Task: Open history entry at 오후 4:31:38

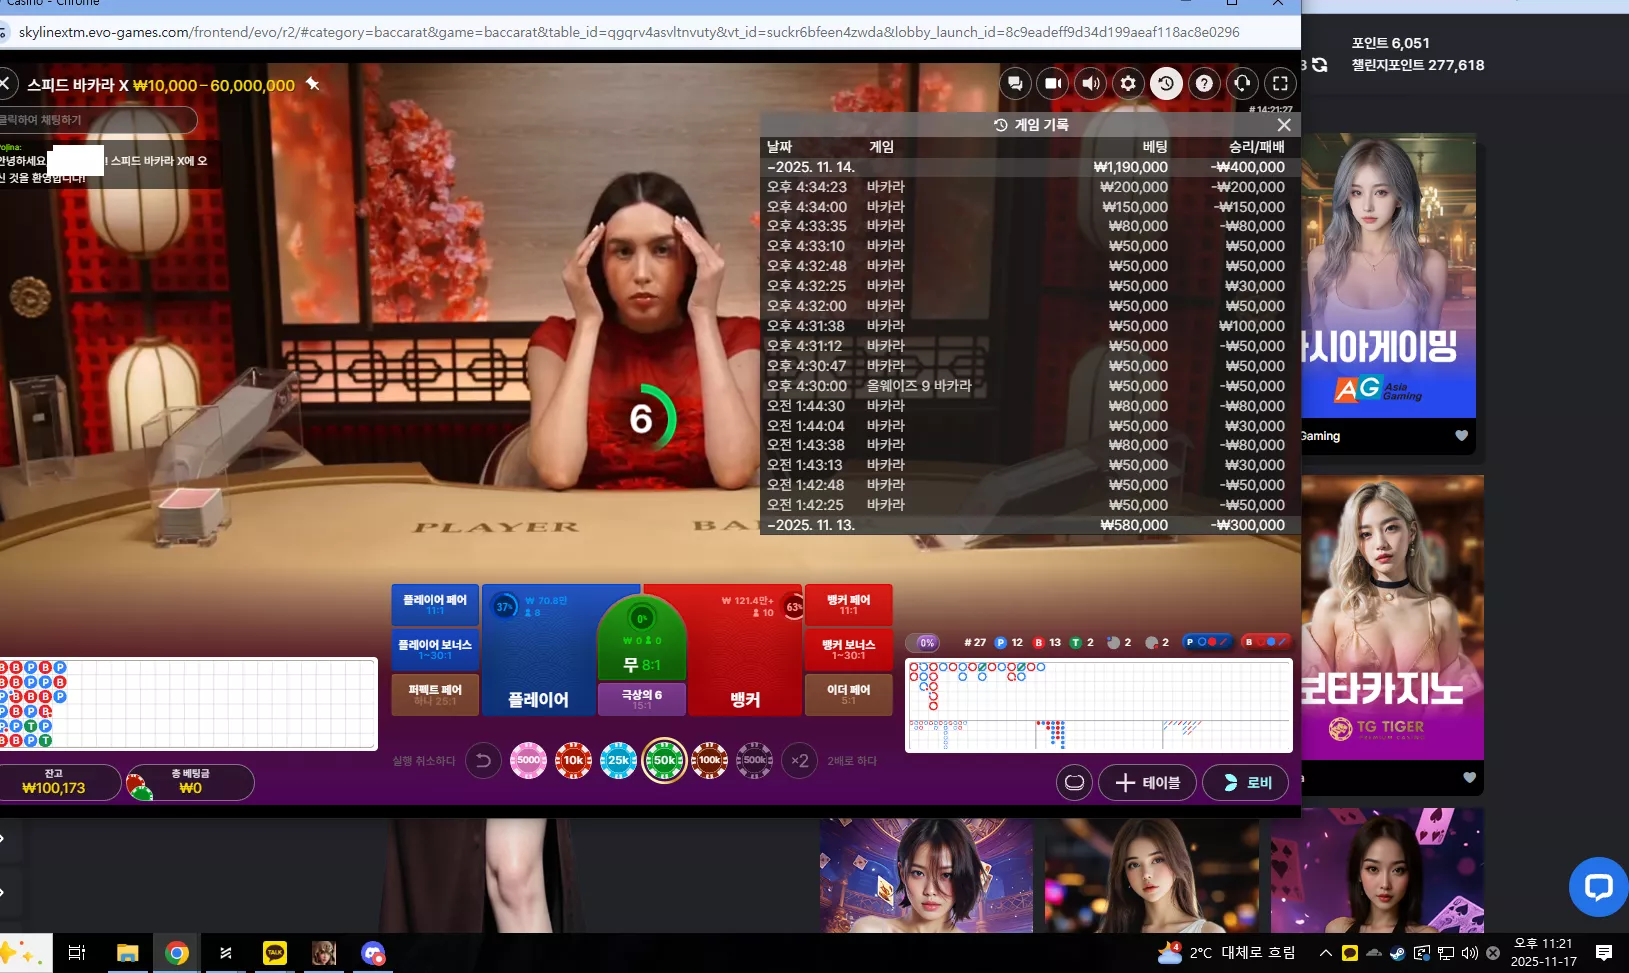Action: 1030,326
